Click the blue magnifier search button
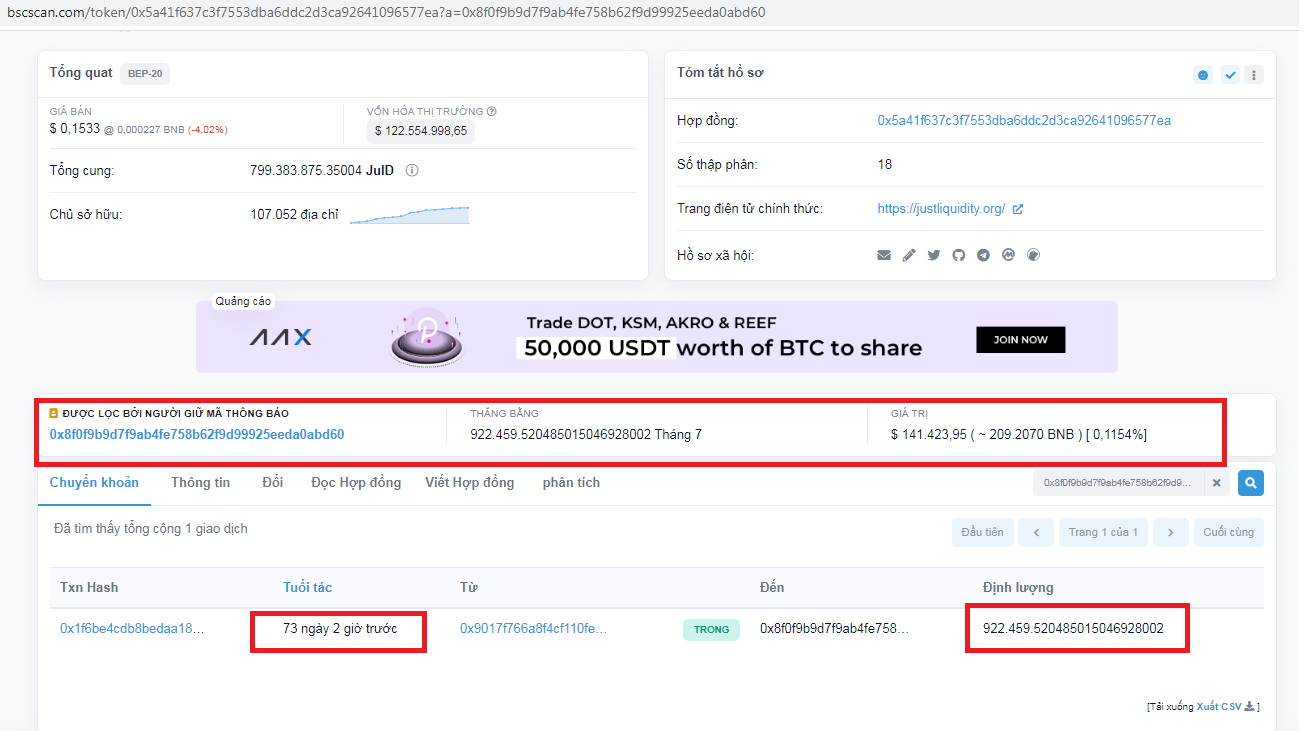 pyautogui.click(x=1250, y=483)
